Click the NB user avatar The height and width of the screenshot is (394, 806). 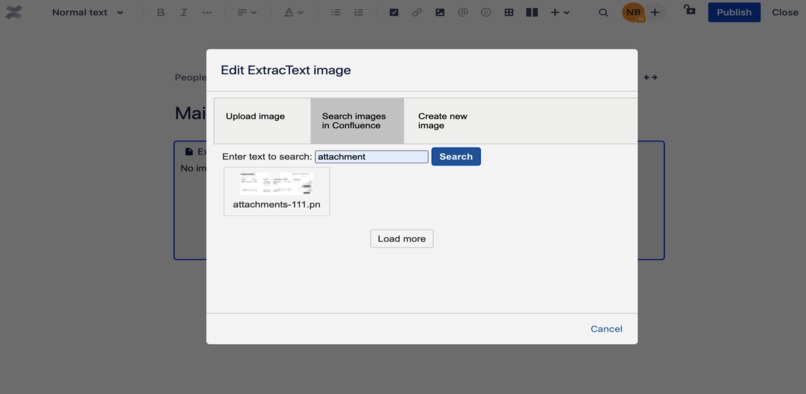[633, 12]
